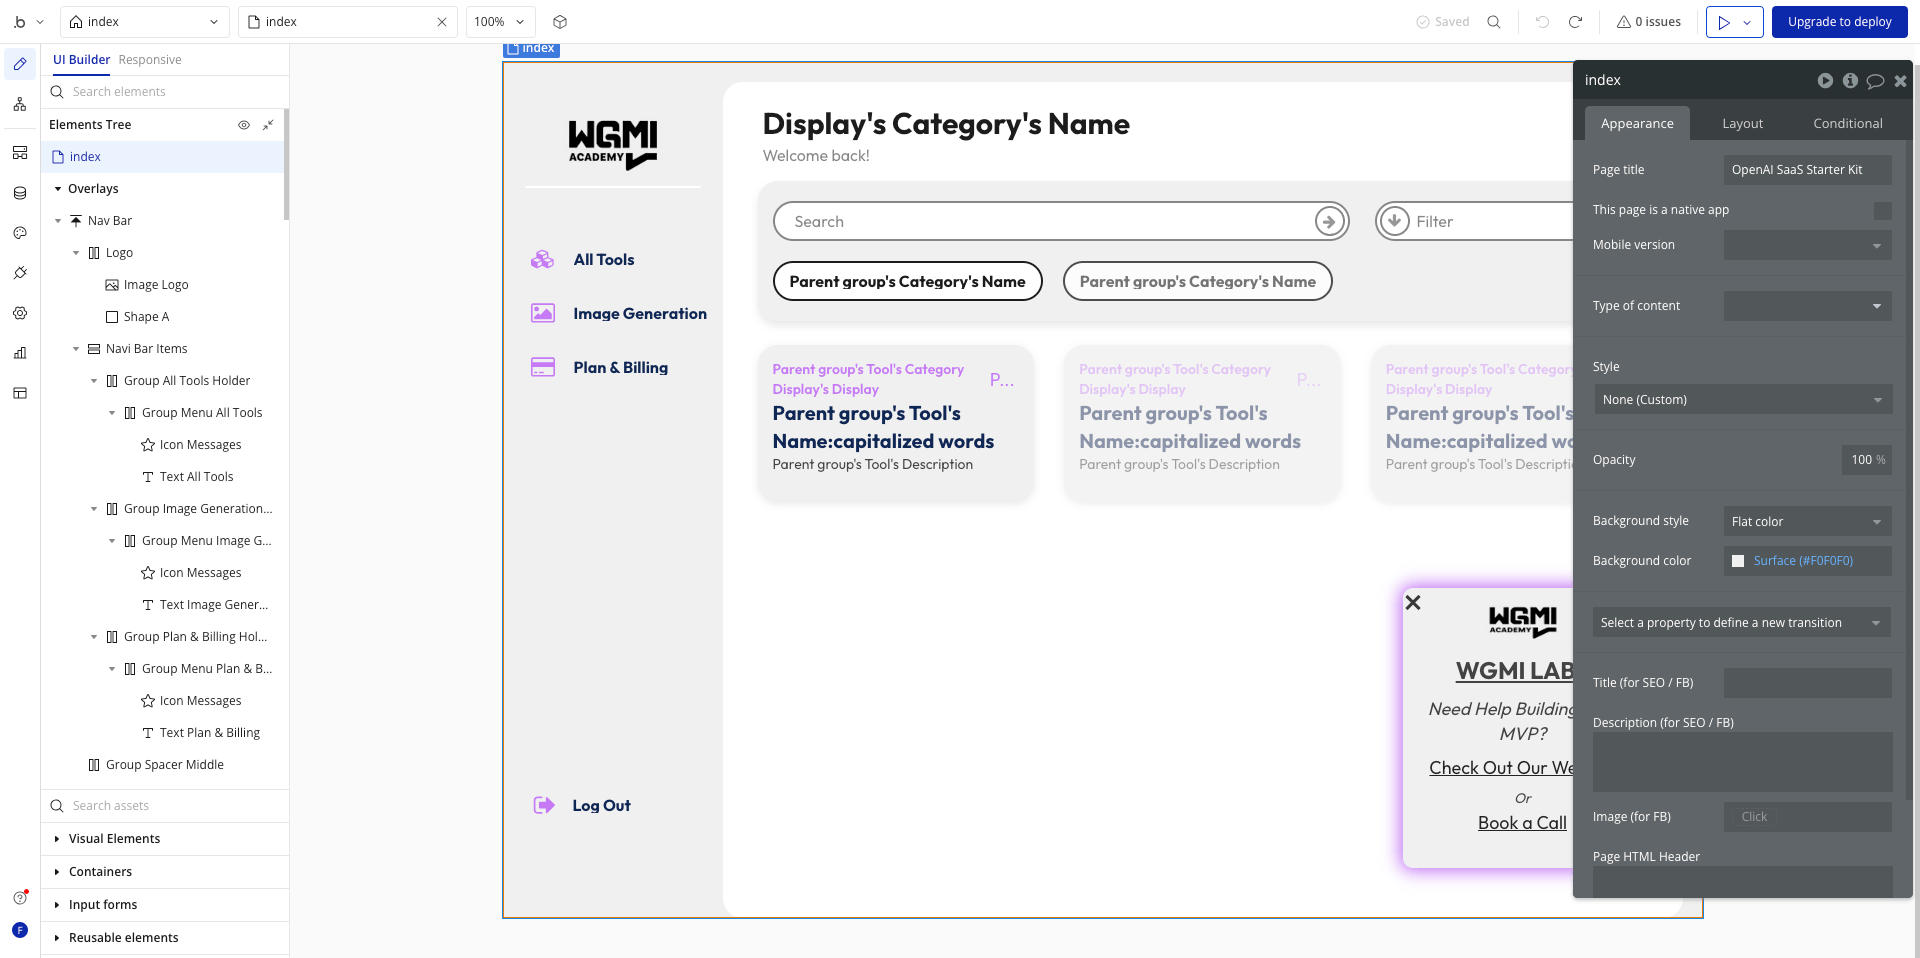This screenshot has width=1920, height=958.
Task: Close the index element tab
Action: coord(442,22)
